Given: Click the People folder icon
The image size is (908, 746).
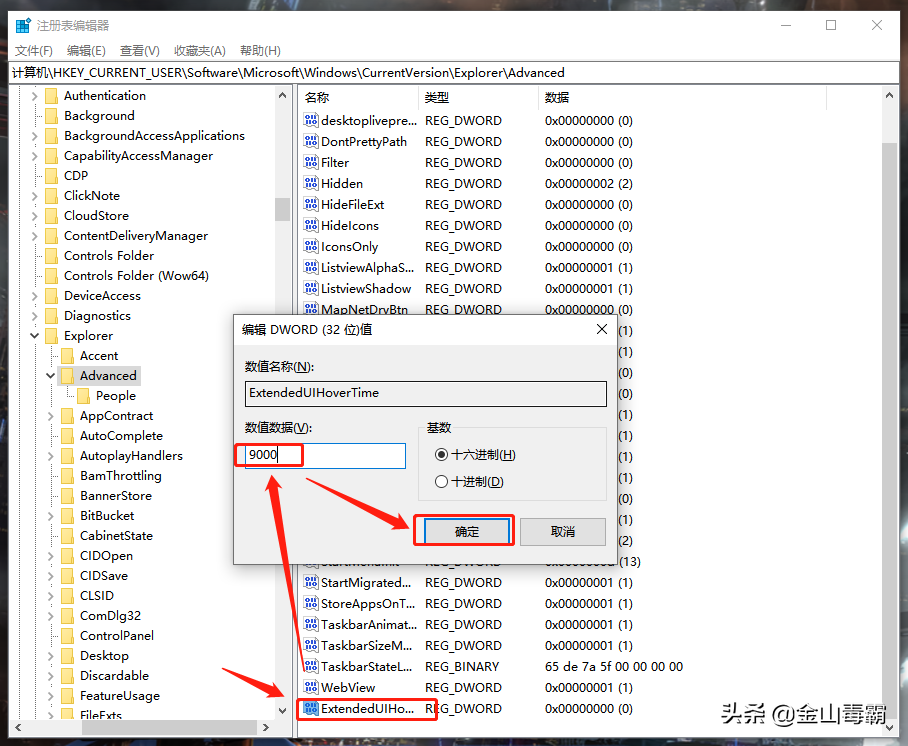Looking at the screenshot, I should [83, 396].
